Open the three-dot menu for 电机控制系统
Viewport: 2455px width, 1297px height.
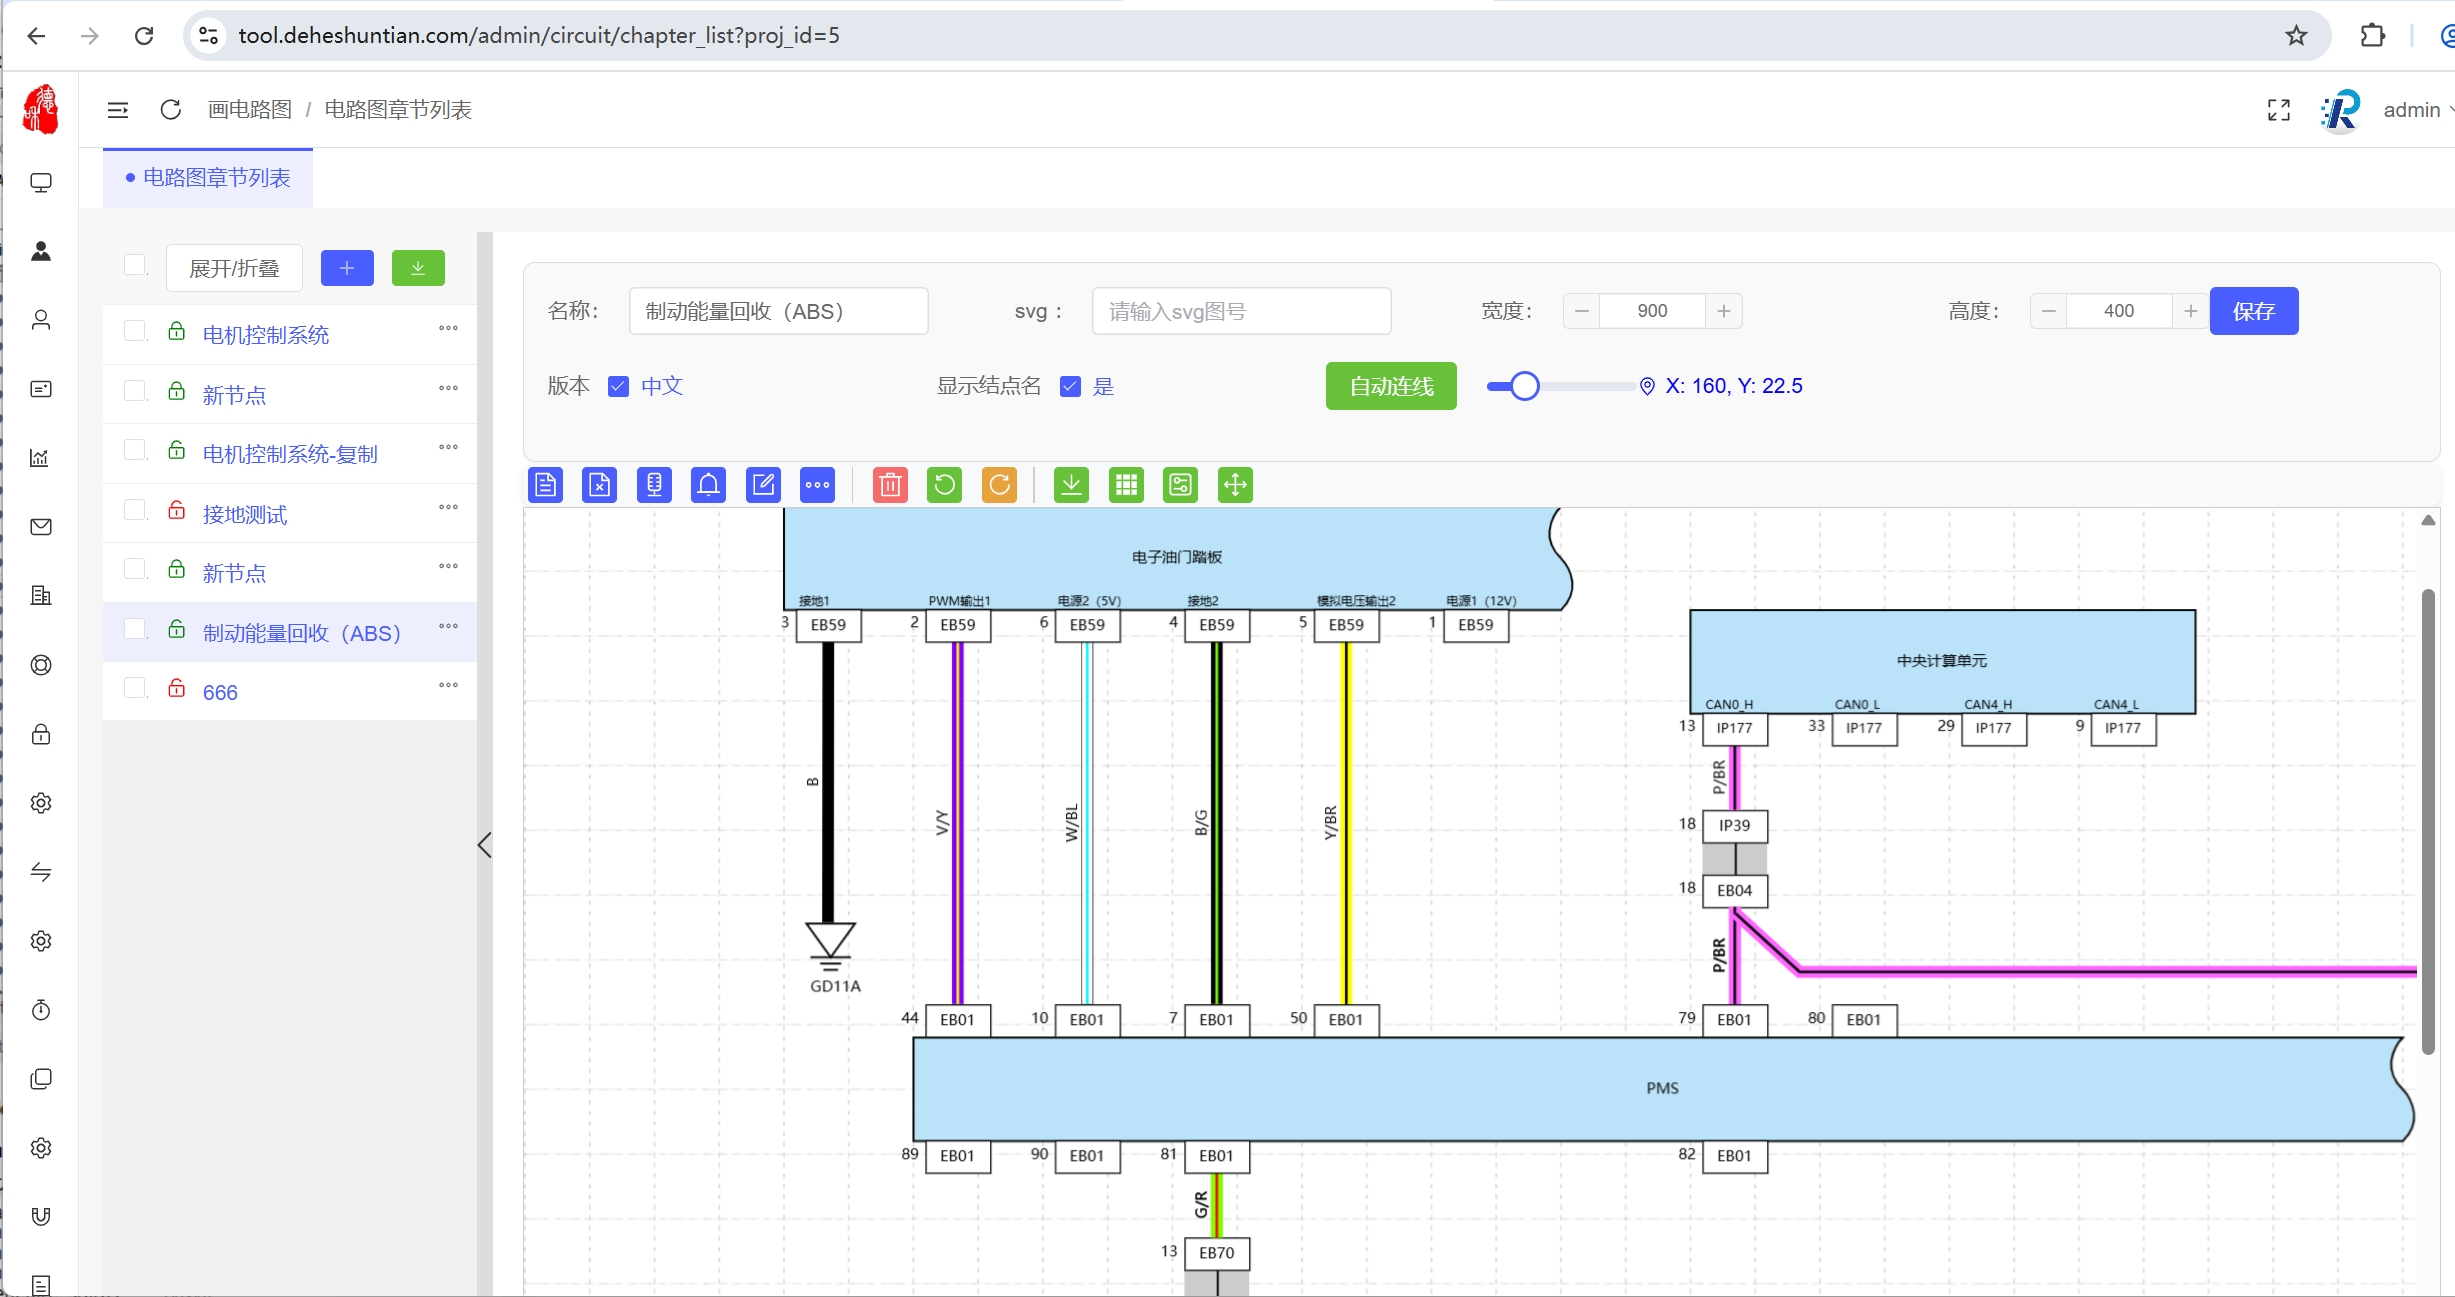point(448,329)
